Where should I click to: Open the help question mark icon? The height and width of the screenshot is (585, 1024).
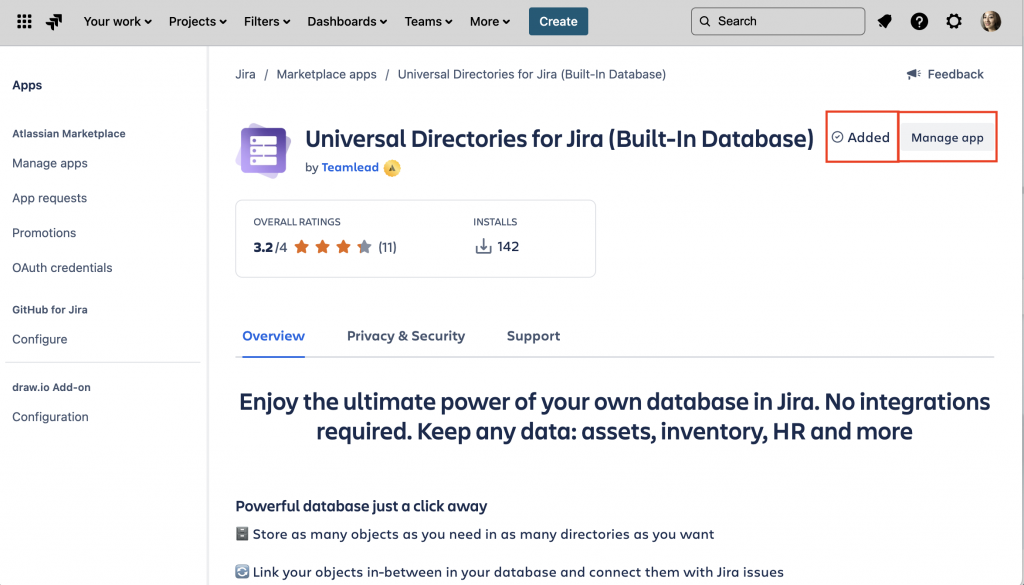tap(919, 22)
